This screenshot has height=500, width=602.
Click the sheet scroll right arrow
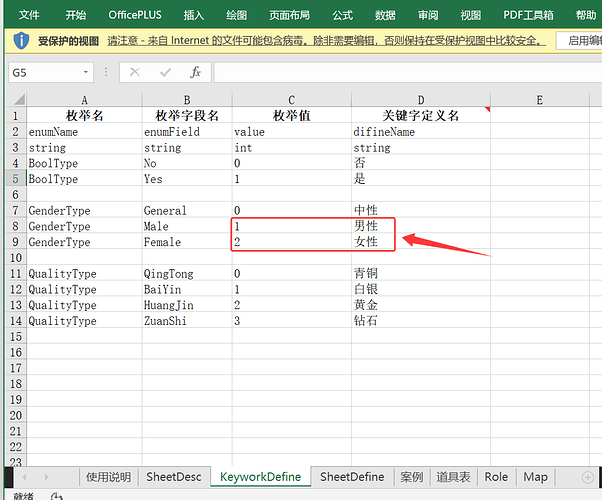pos(46,477)
